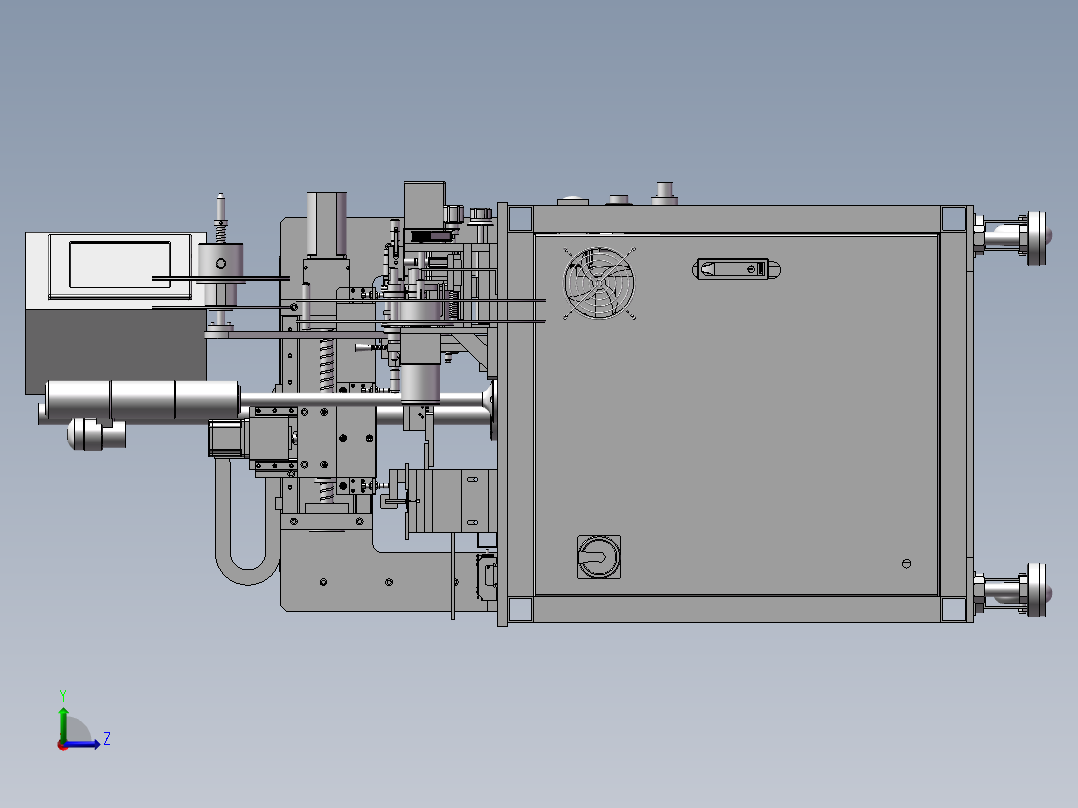Select the small round hole on cabinet door
1078x808 pixels.
coord(906,564)
